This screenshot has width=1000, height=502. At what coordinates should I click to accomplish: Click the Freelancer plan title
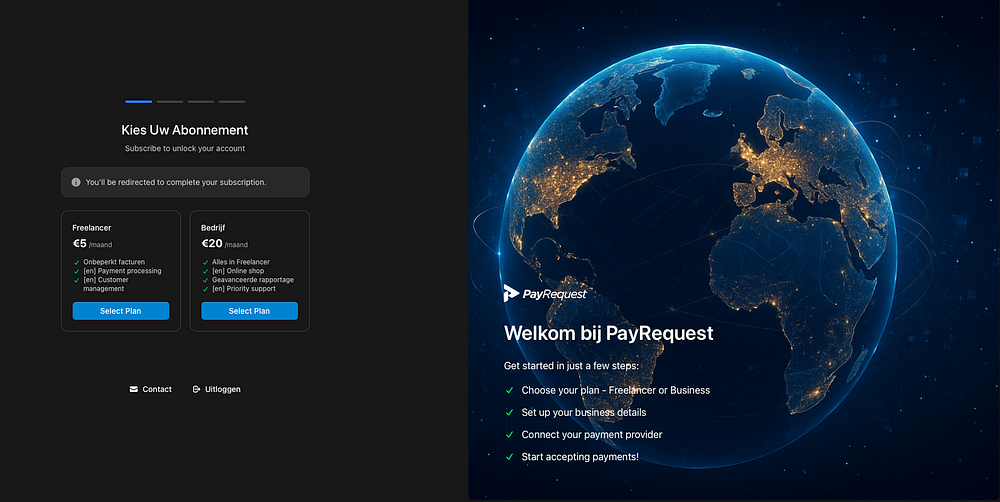click(x=92, y=228)
